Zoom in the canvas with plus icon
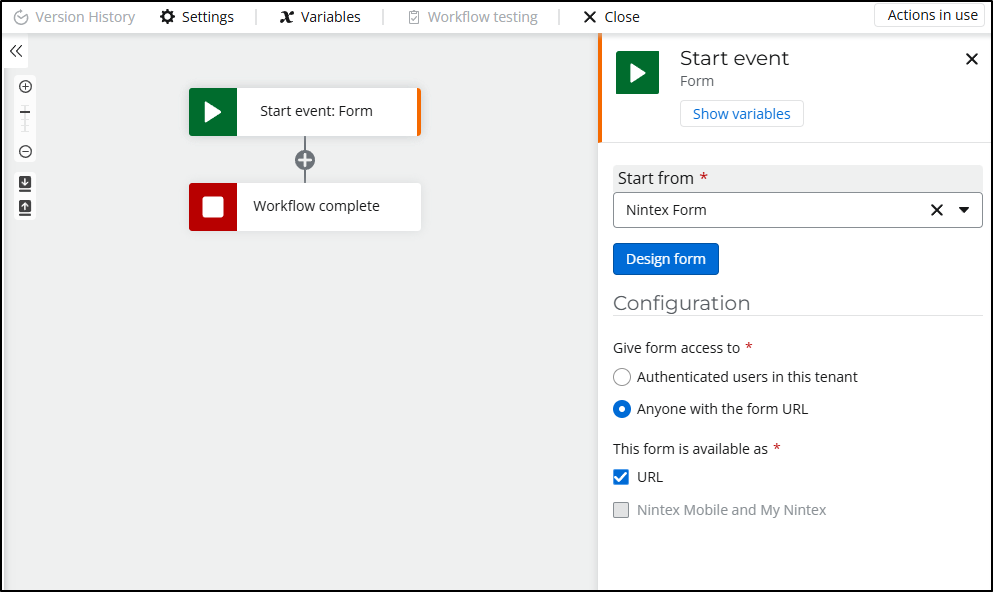This screenshot has width=993, height=592. [x=25, y=87]
